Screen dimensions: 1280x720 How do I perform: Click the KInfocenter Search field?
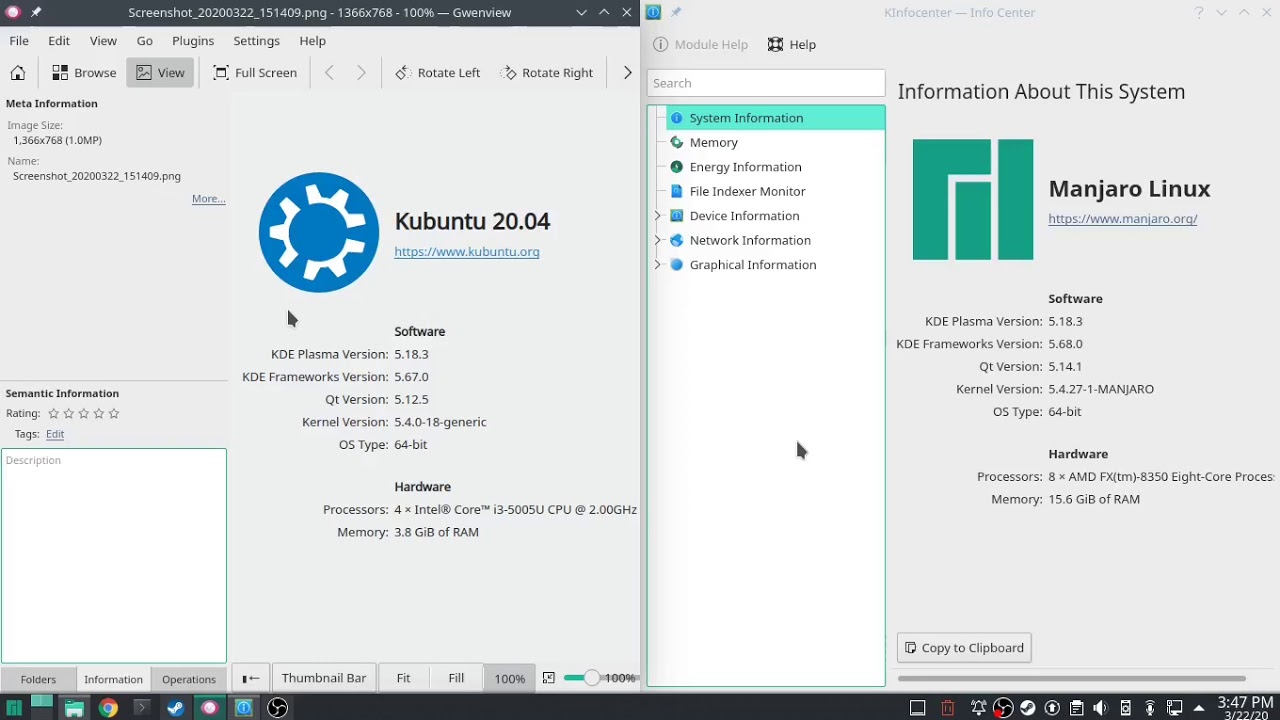766,83
